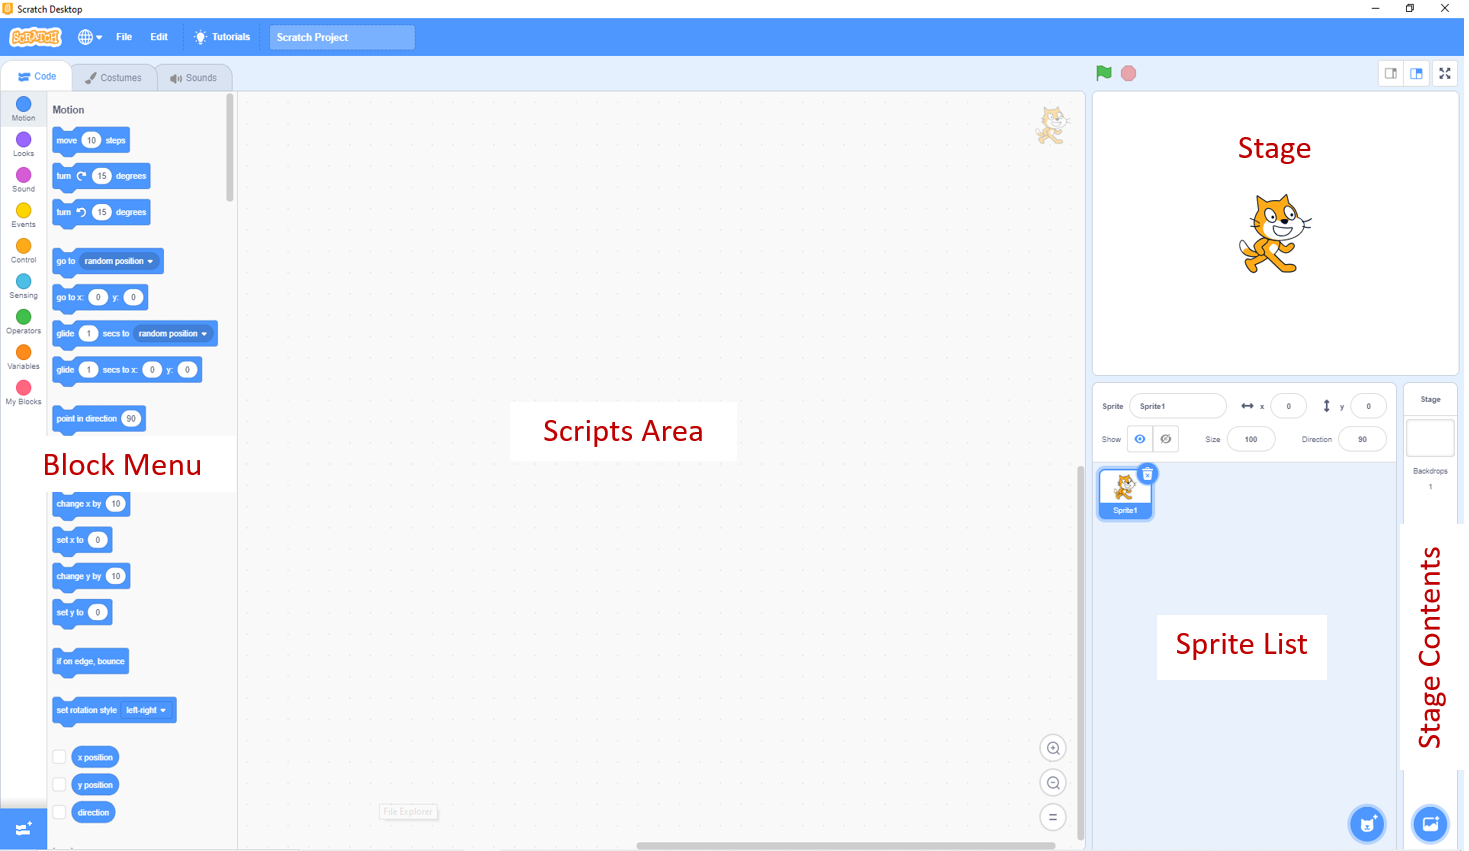This screenshot has height=851, width=1469.
Task: Switch to the Code tab
Action: pos(37,77)
